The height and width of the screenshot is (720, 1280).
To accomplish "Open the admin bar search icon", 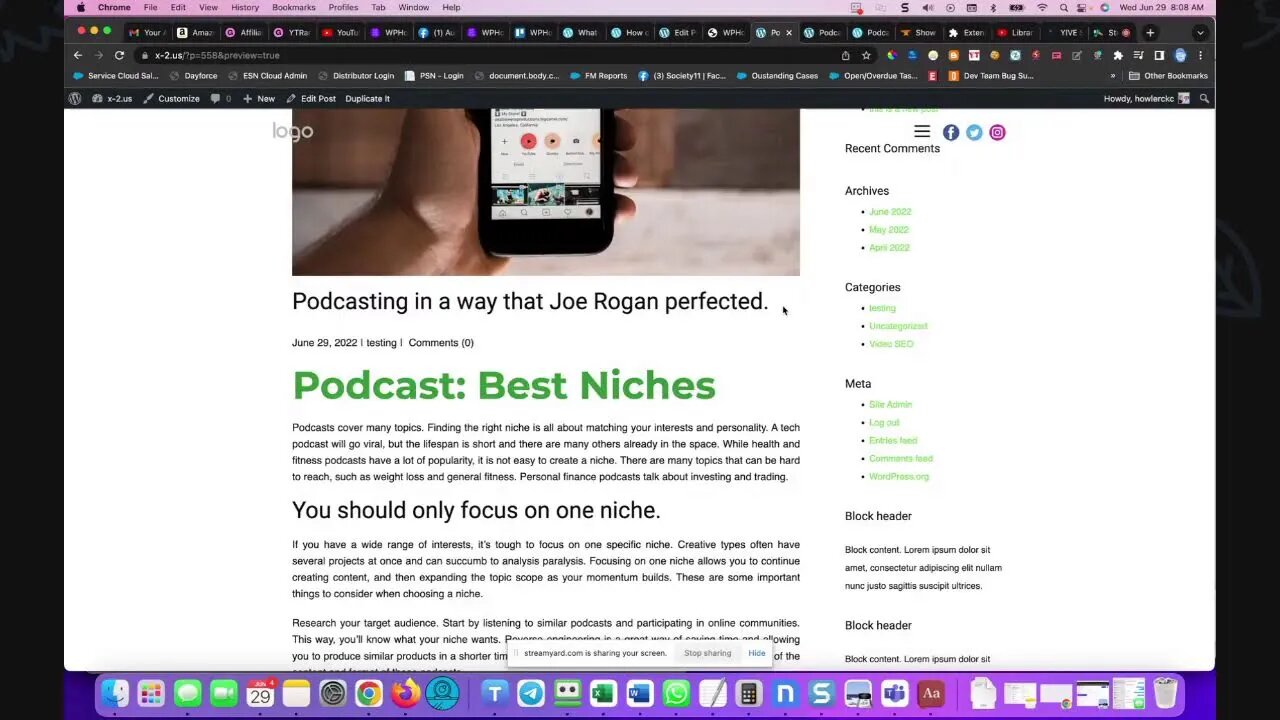I will [x=1204, y=98].
